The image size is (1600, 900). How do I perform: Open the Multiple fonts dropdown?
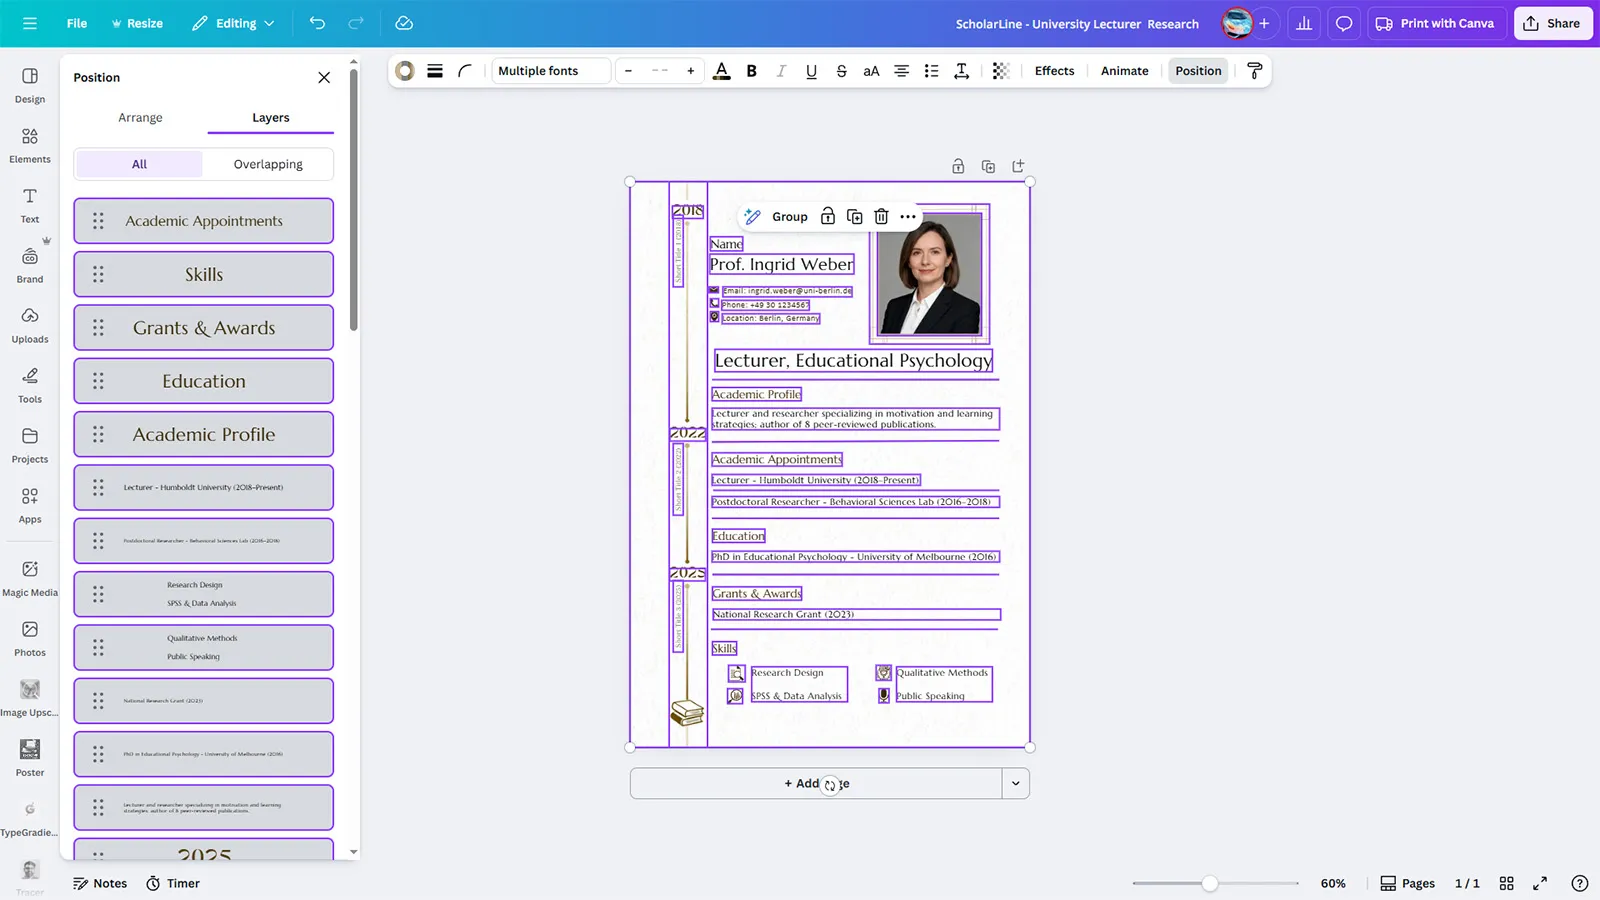(550, 71)
